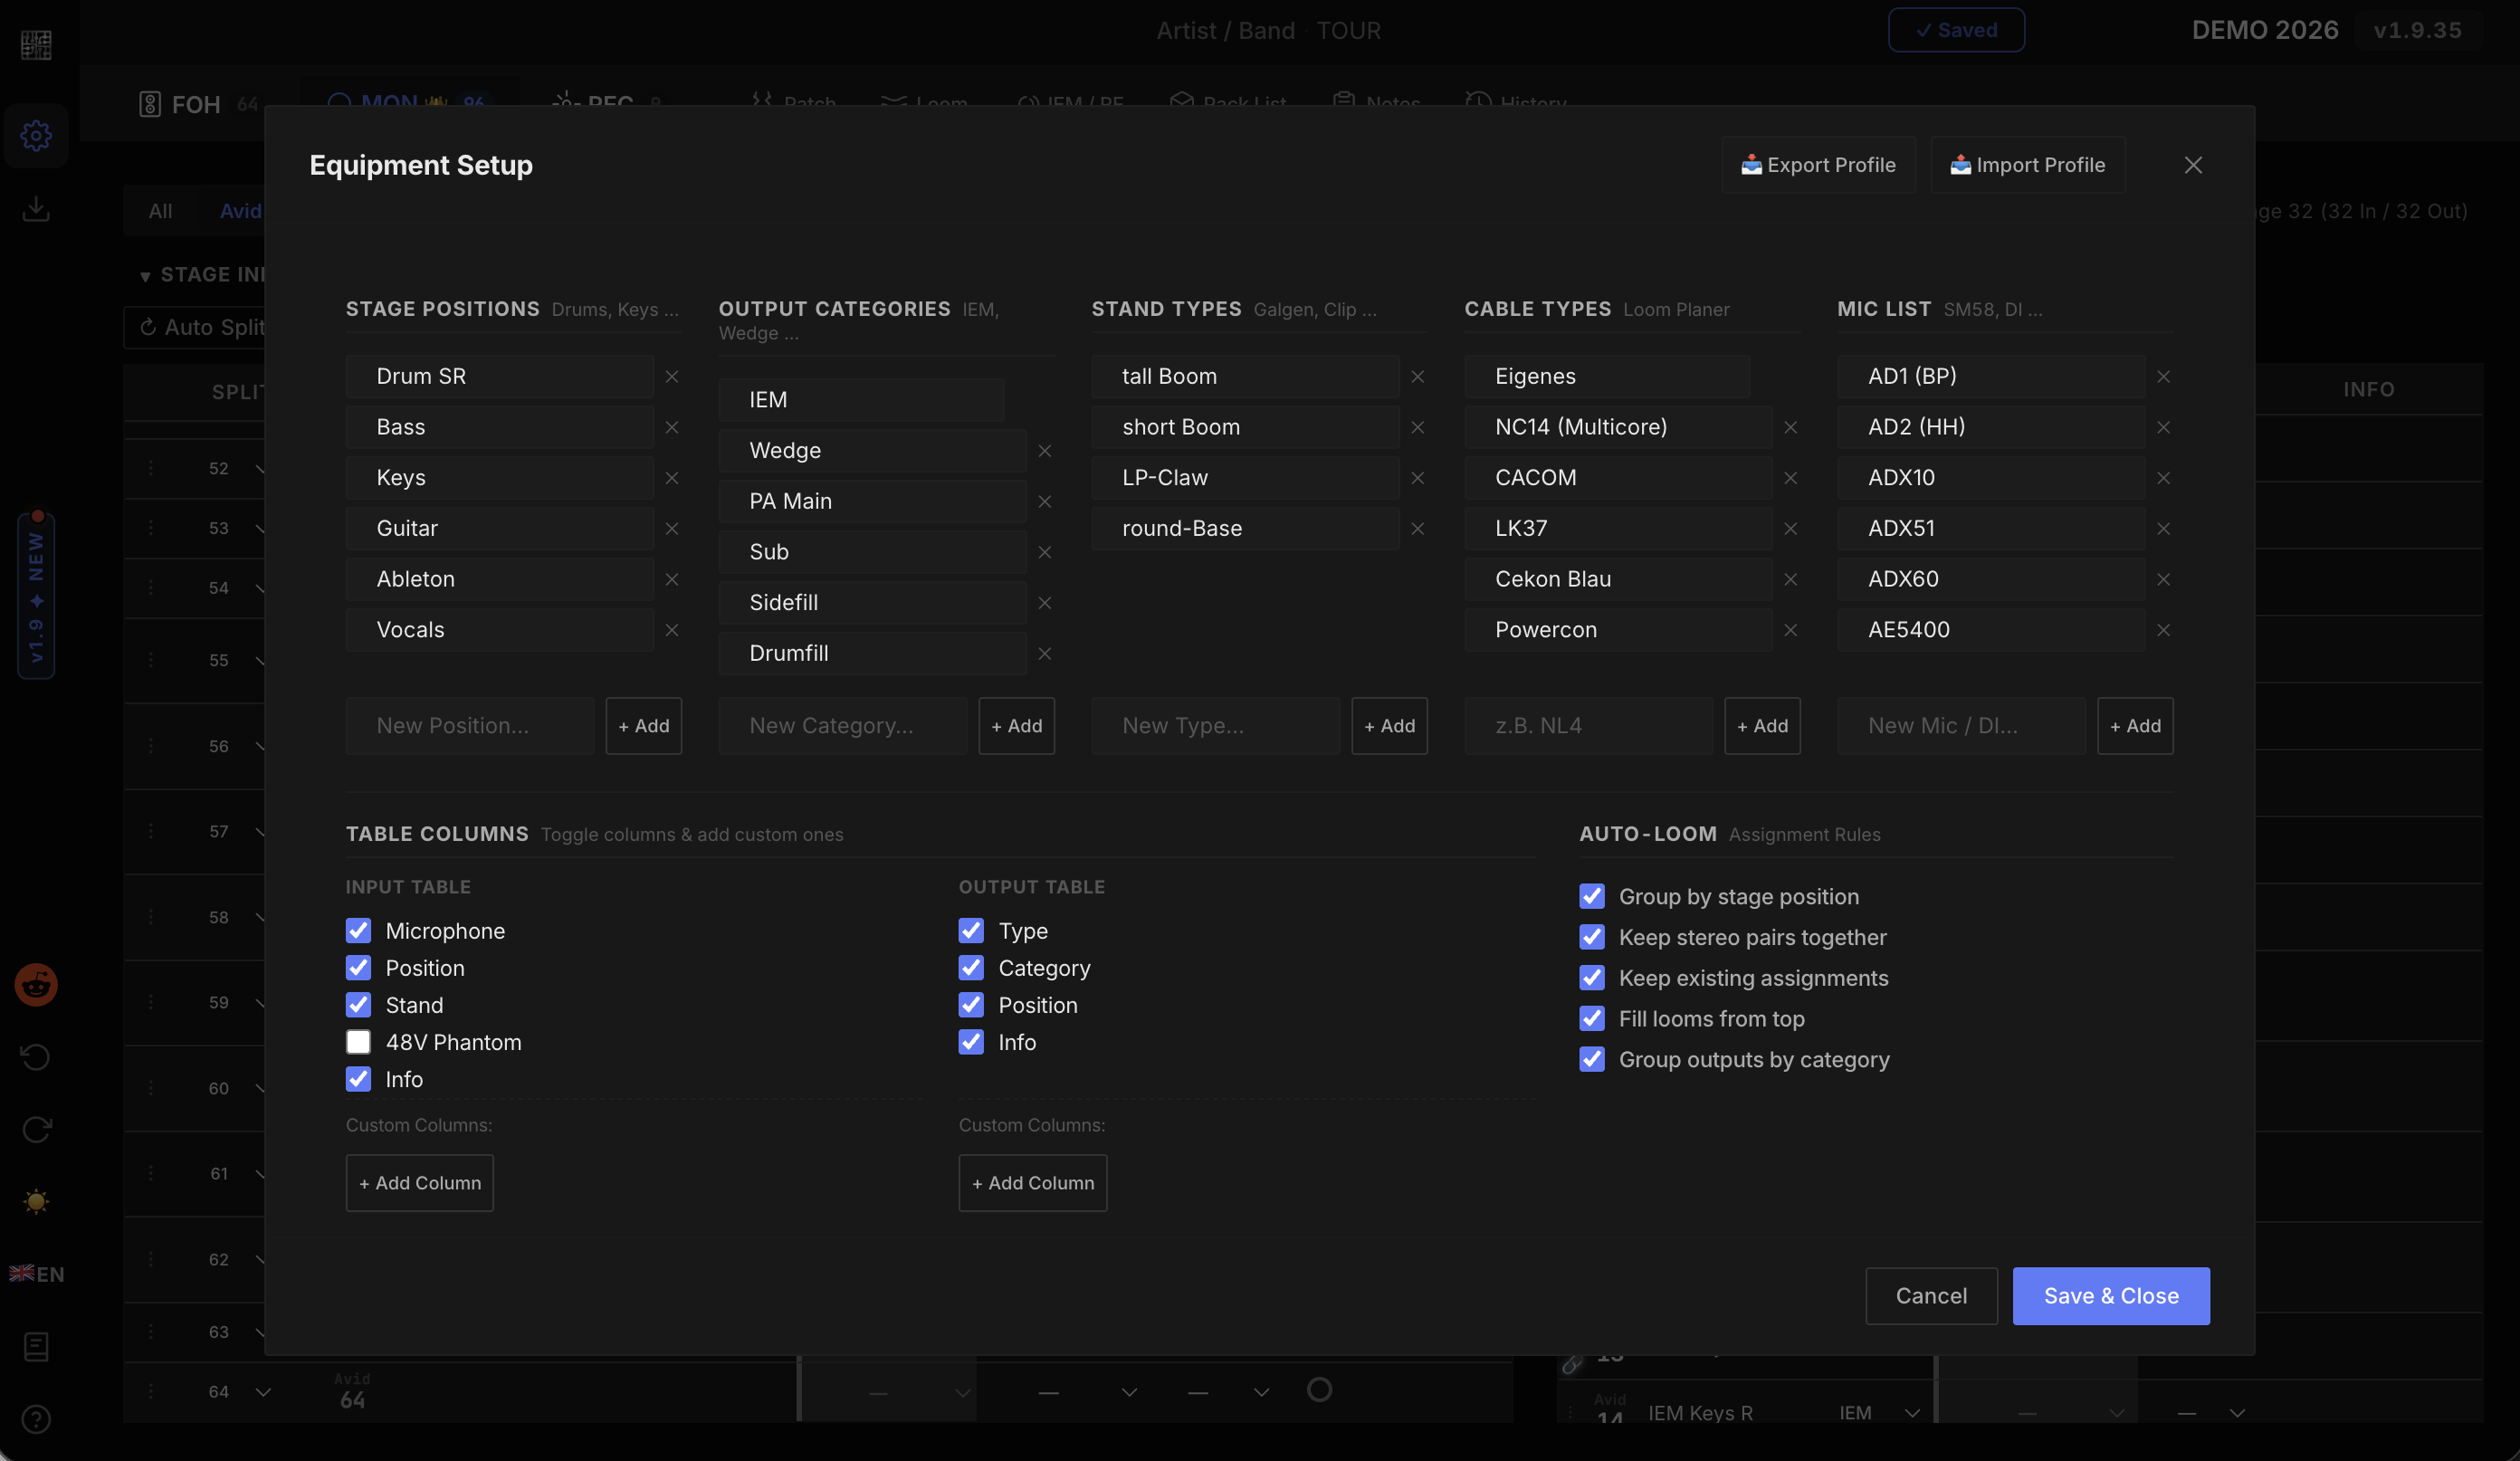2520x1461 pixels.
Task: Delete PA Main output category
Action: 1045,502
